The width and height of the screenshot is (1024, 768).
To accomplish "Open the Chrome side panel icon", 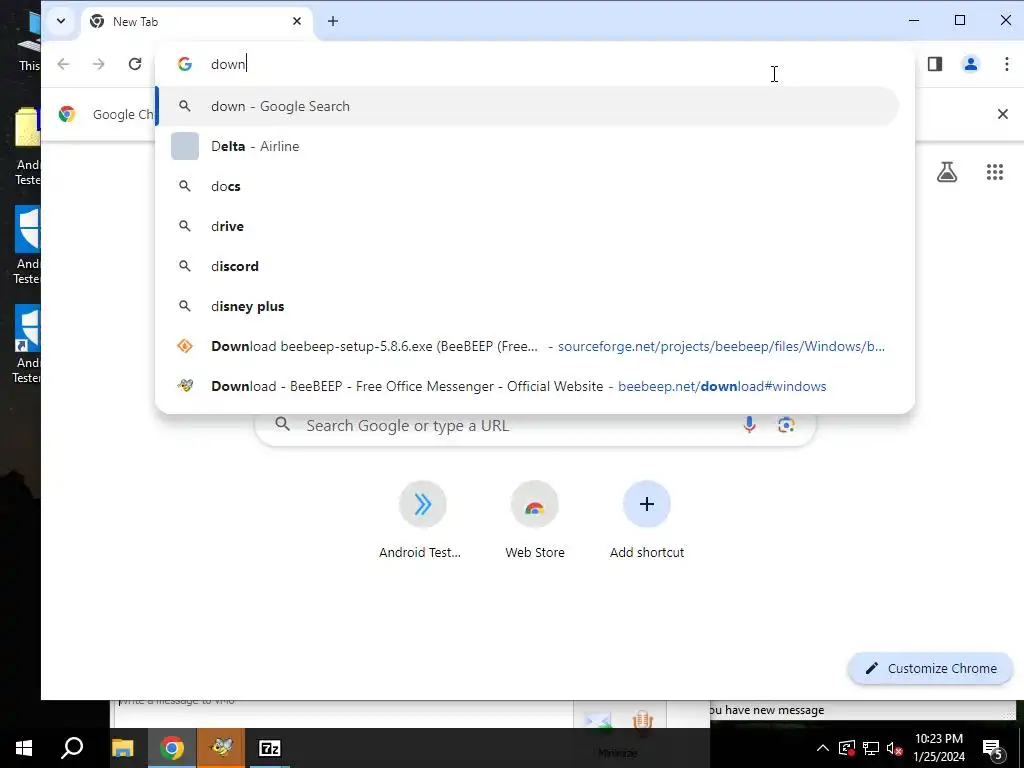I will (x=935, y=64).
